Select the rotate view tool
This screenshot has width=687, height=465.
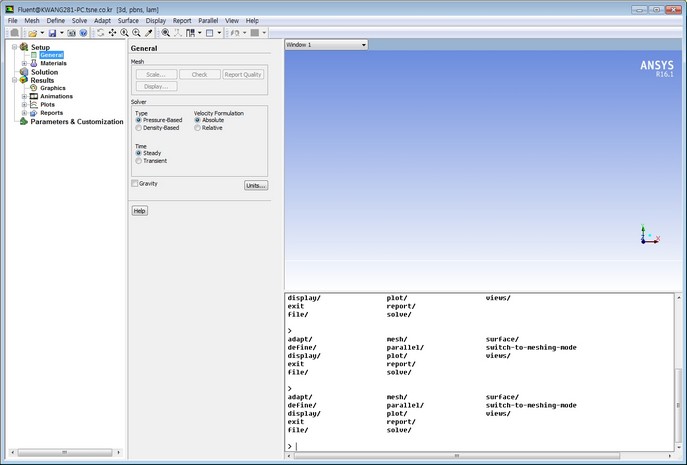100,33
